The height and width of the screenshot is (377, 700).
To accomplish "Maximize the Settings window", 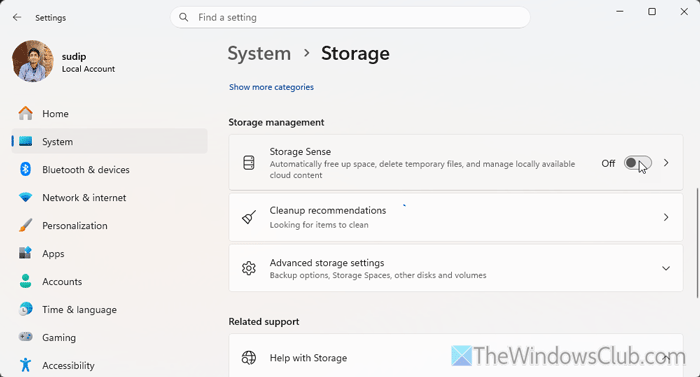I will (x=652, y=12).
